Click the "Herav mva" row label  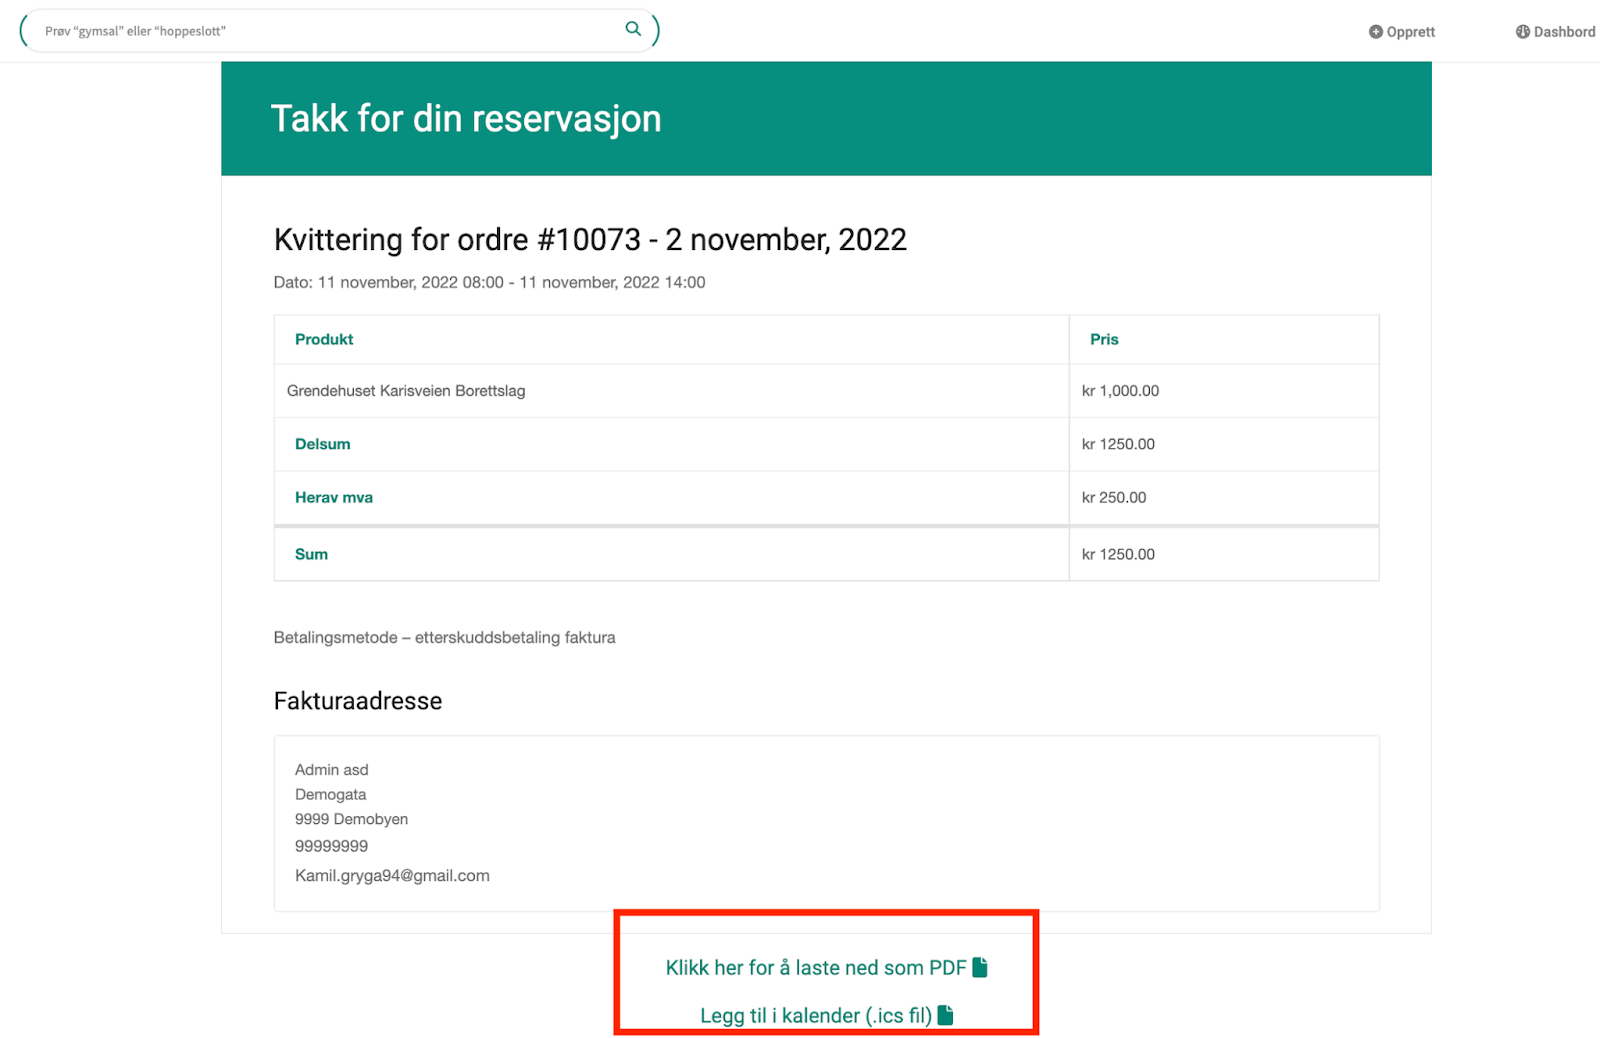pyautogui.click(x=334, y=497)
